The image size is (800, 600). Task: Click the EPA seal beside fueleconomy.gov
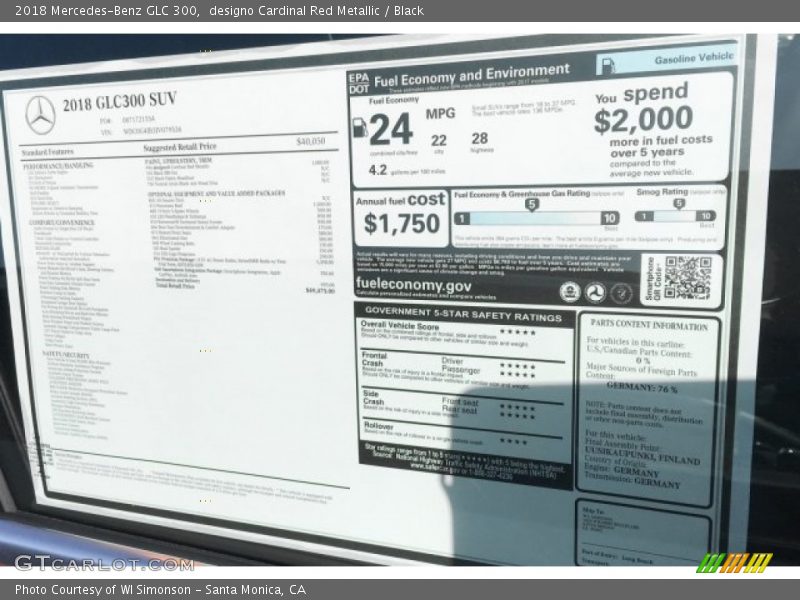pos(570,292)
